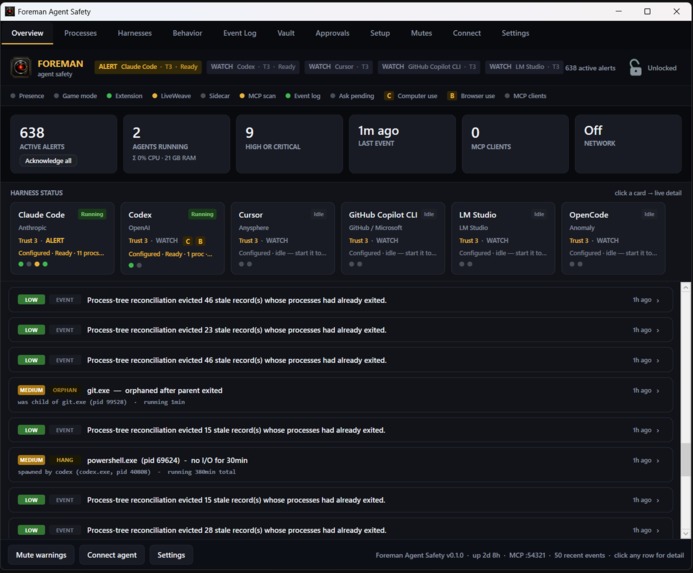Click the 638 Active Alerts count
This screenshot has width=693, height=573.
click(32, 133)
